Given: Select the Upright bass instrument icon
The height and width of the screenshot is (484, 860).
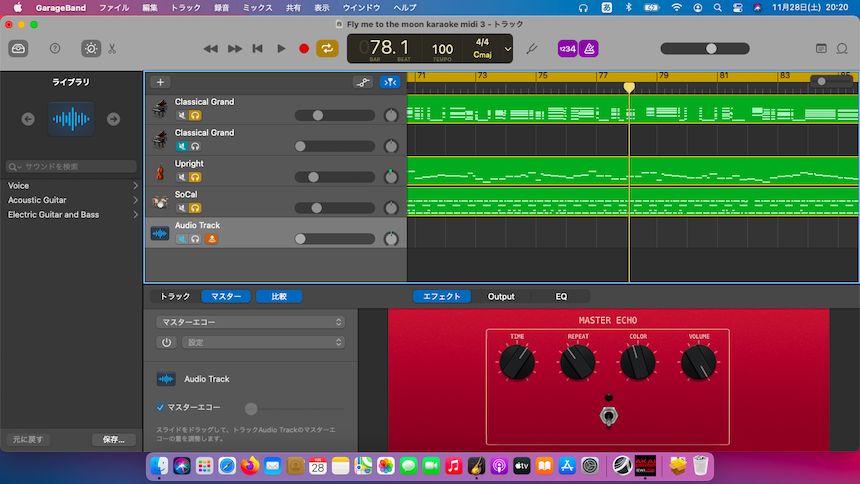Looking at the screenshot, I should pyautogui.click(x=160, y=171).
